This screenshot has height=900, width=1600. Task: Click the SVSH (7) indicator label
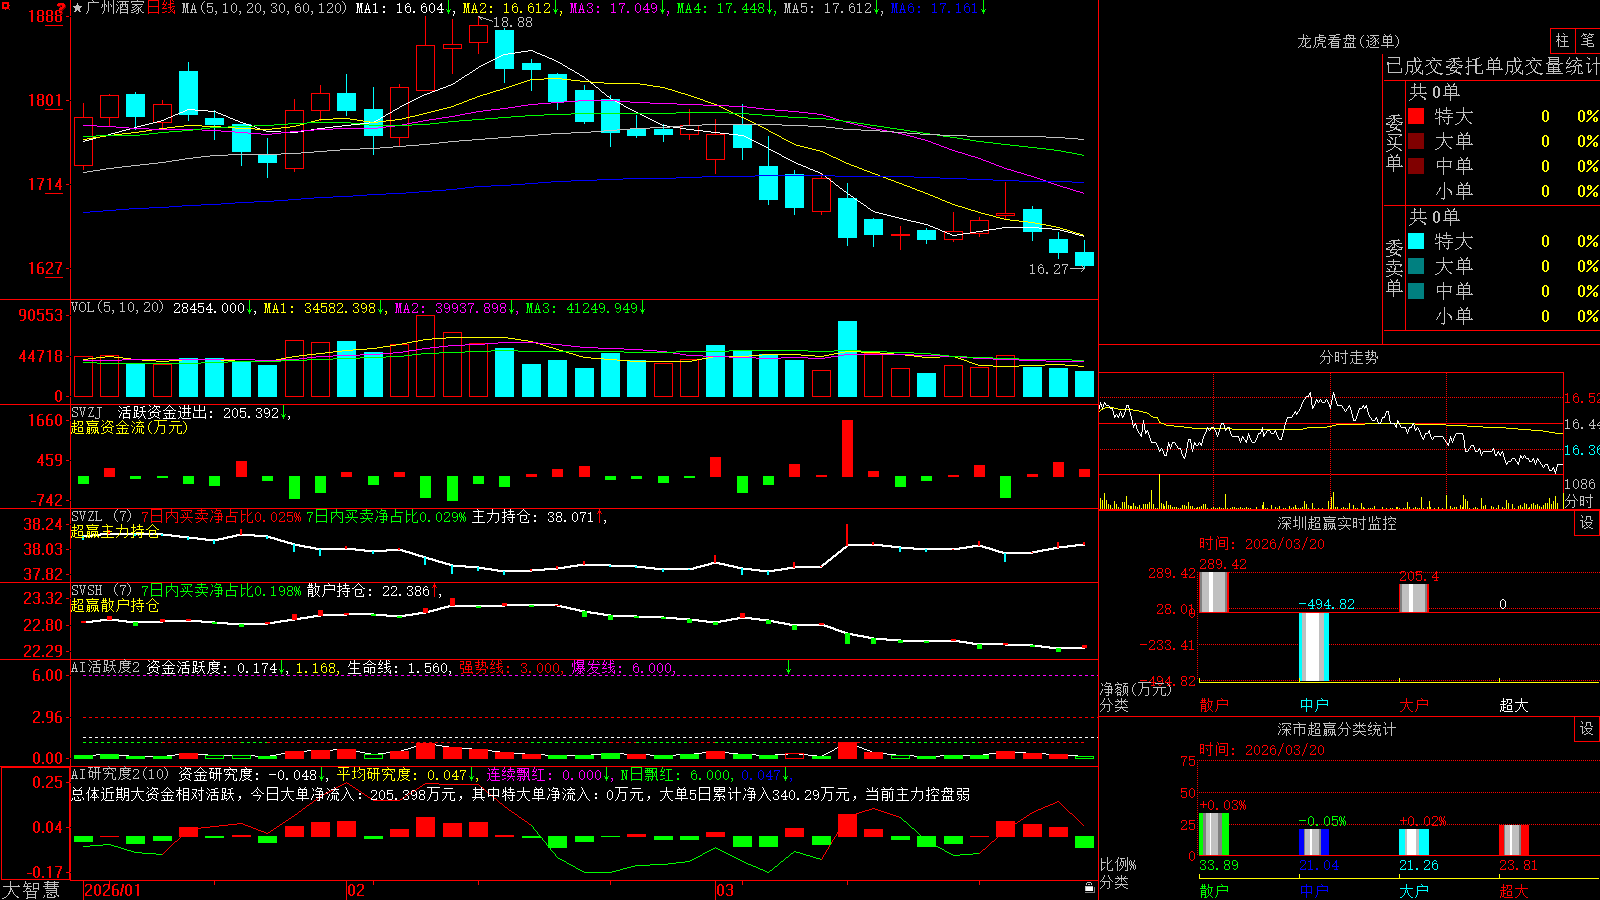(102, 591)
